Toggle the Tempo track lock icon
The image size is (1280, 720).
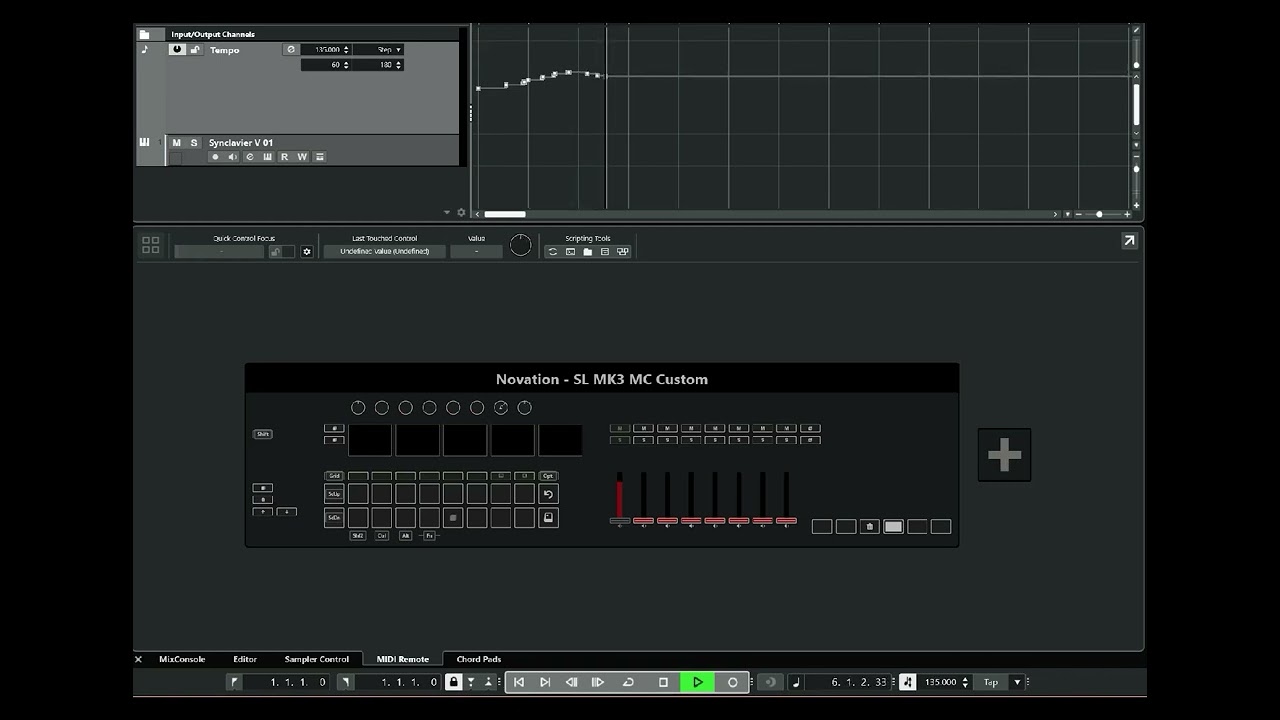[x=195, y=50]
